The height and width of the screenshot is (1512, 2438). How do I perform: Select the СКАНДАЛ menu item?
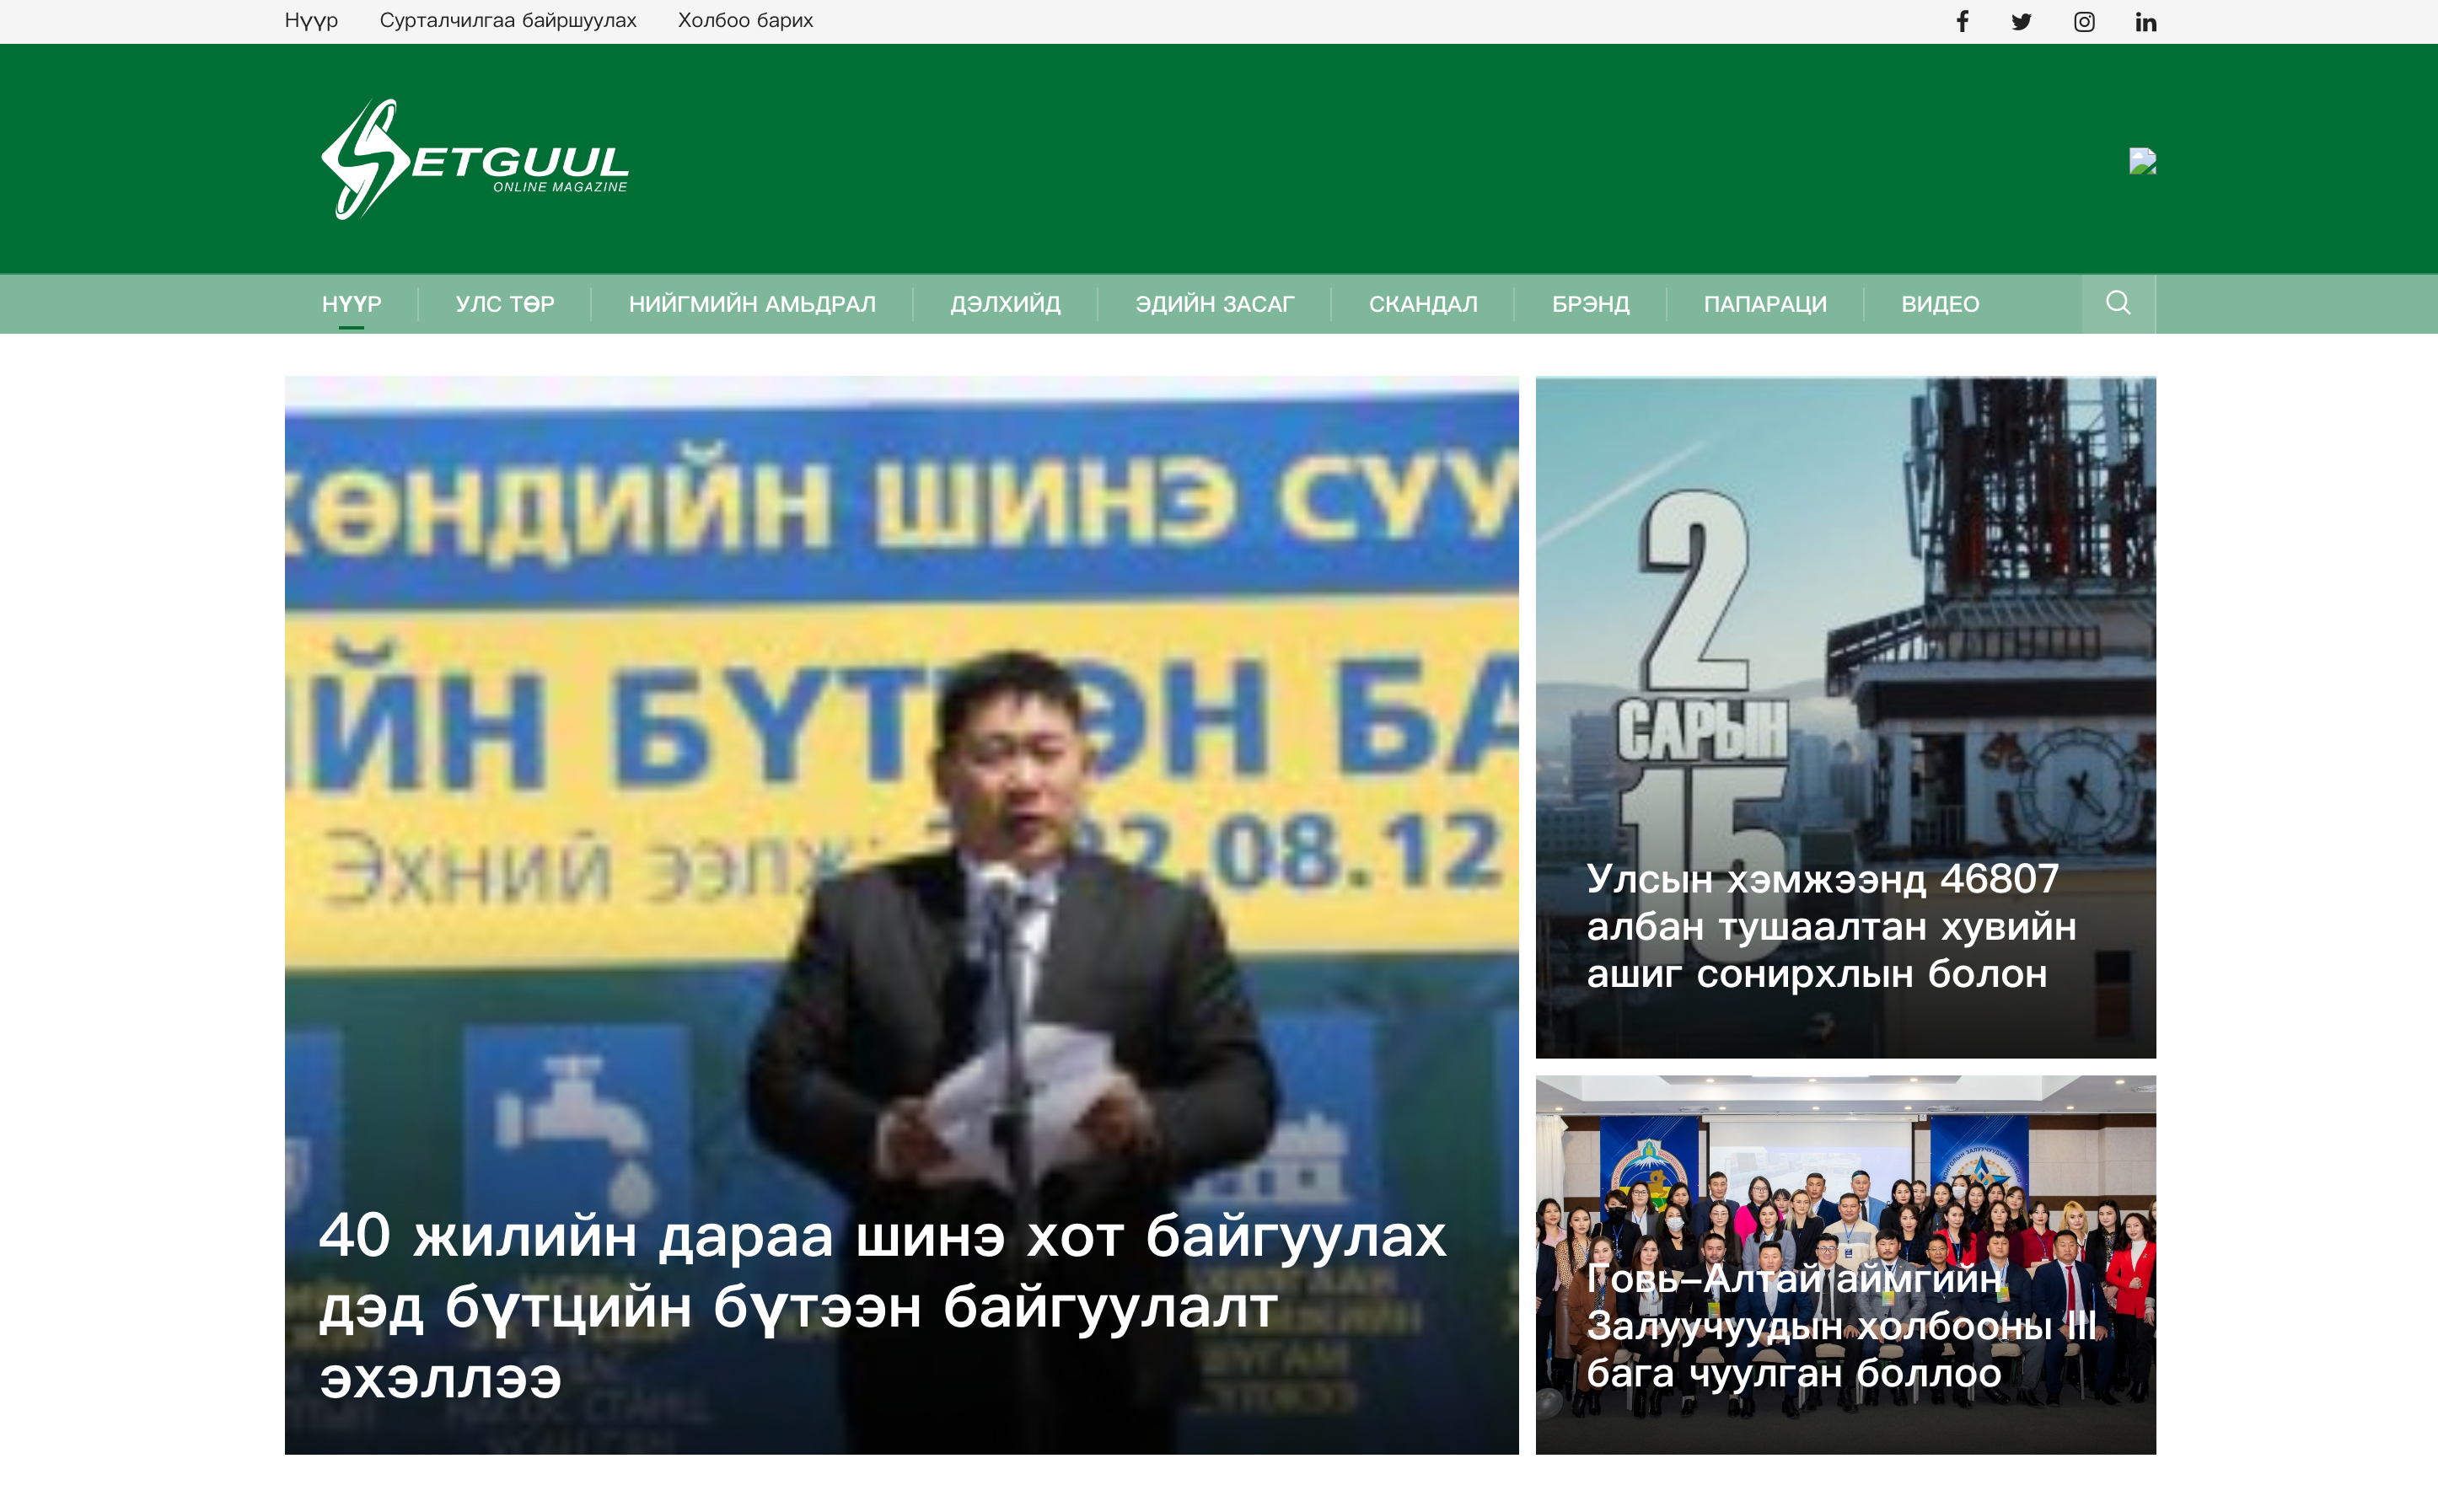[1422, 304]
